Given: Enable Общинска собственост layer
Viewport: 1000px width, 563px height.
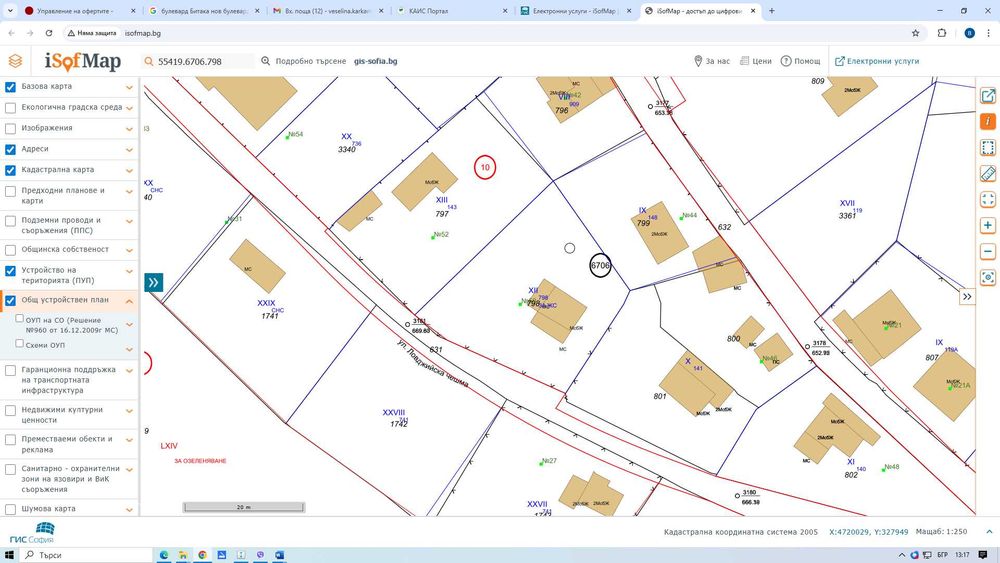Looking at the screenshot, I should 10,250.
